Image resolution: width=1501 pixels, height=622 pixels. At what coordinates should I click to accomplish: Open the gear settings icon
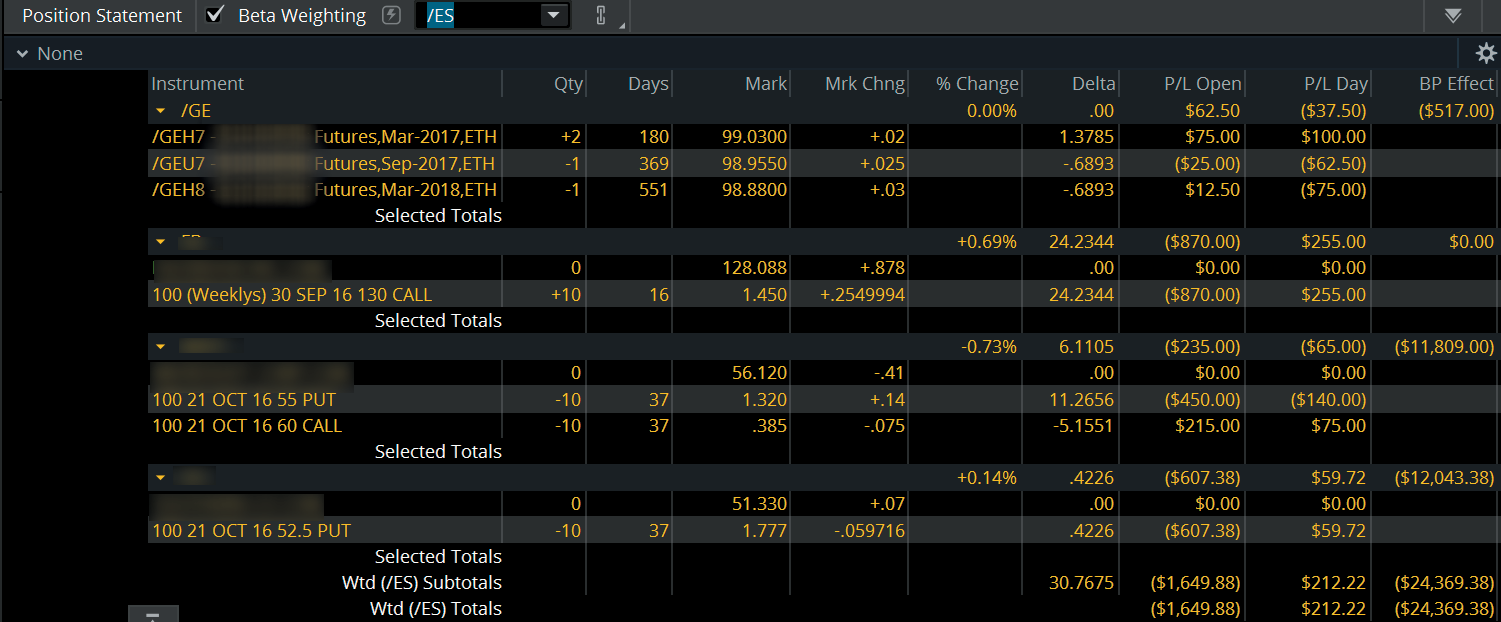(x=1485, y=52)
